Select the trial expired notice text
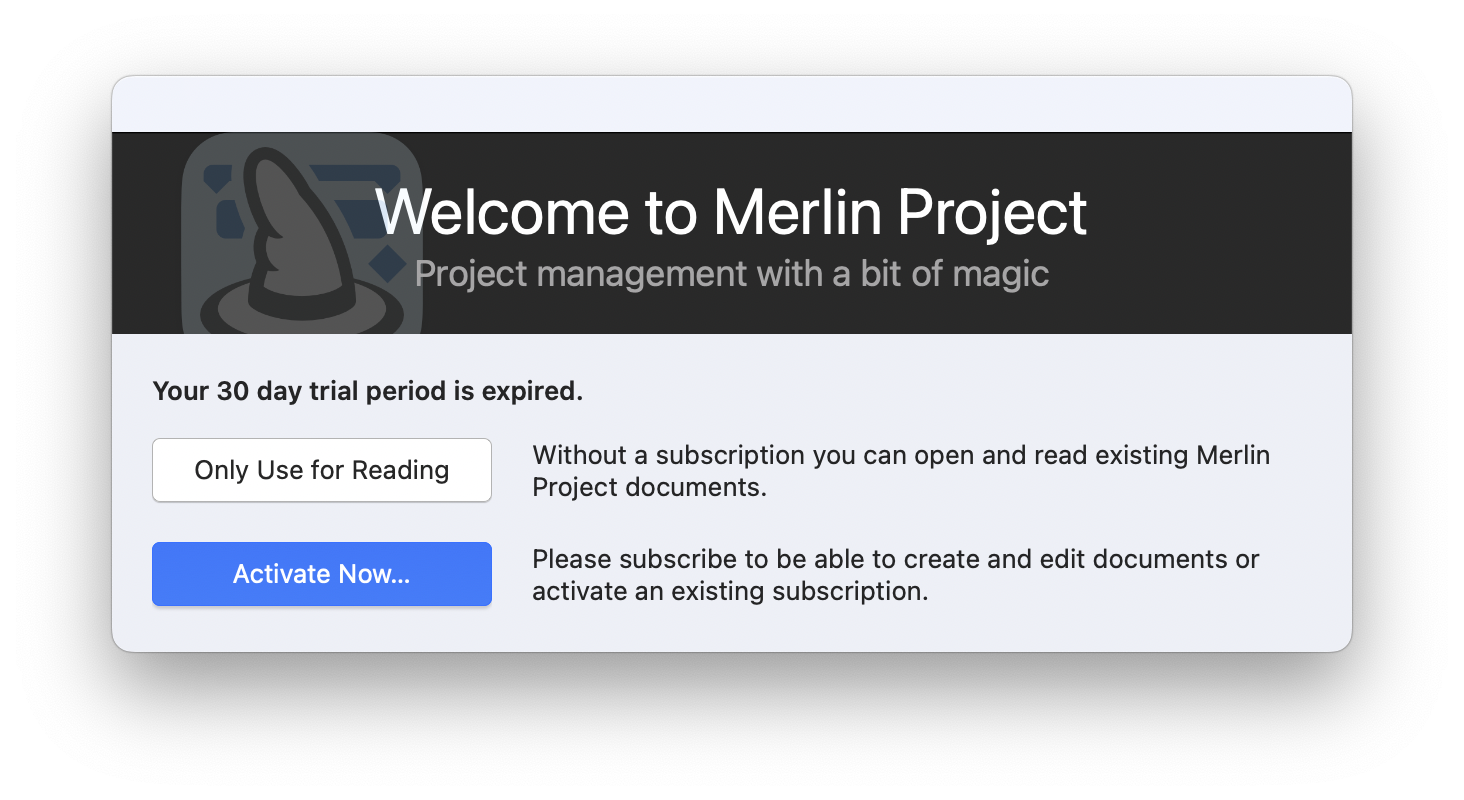This screenshot has width=1464, height=800. coord(367,391)
